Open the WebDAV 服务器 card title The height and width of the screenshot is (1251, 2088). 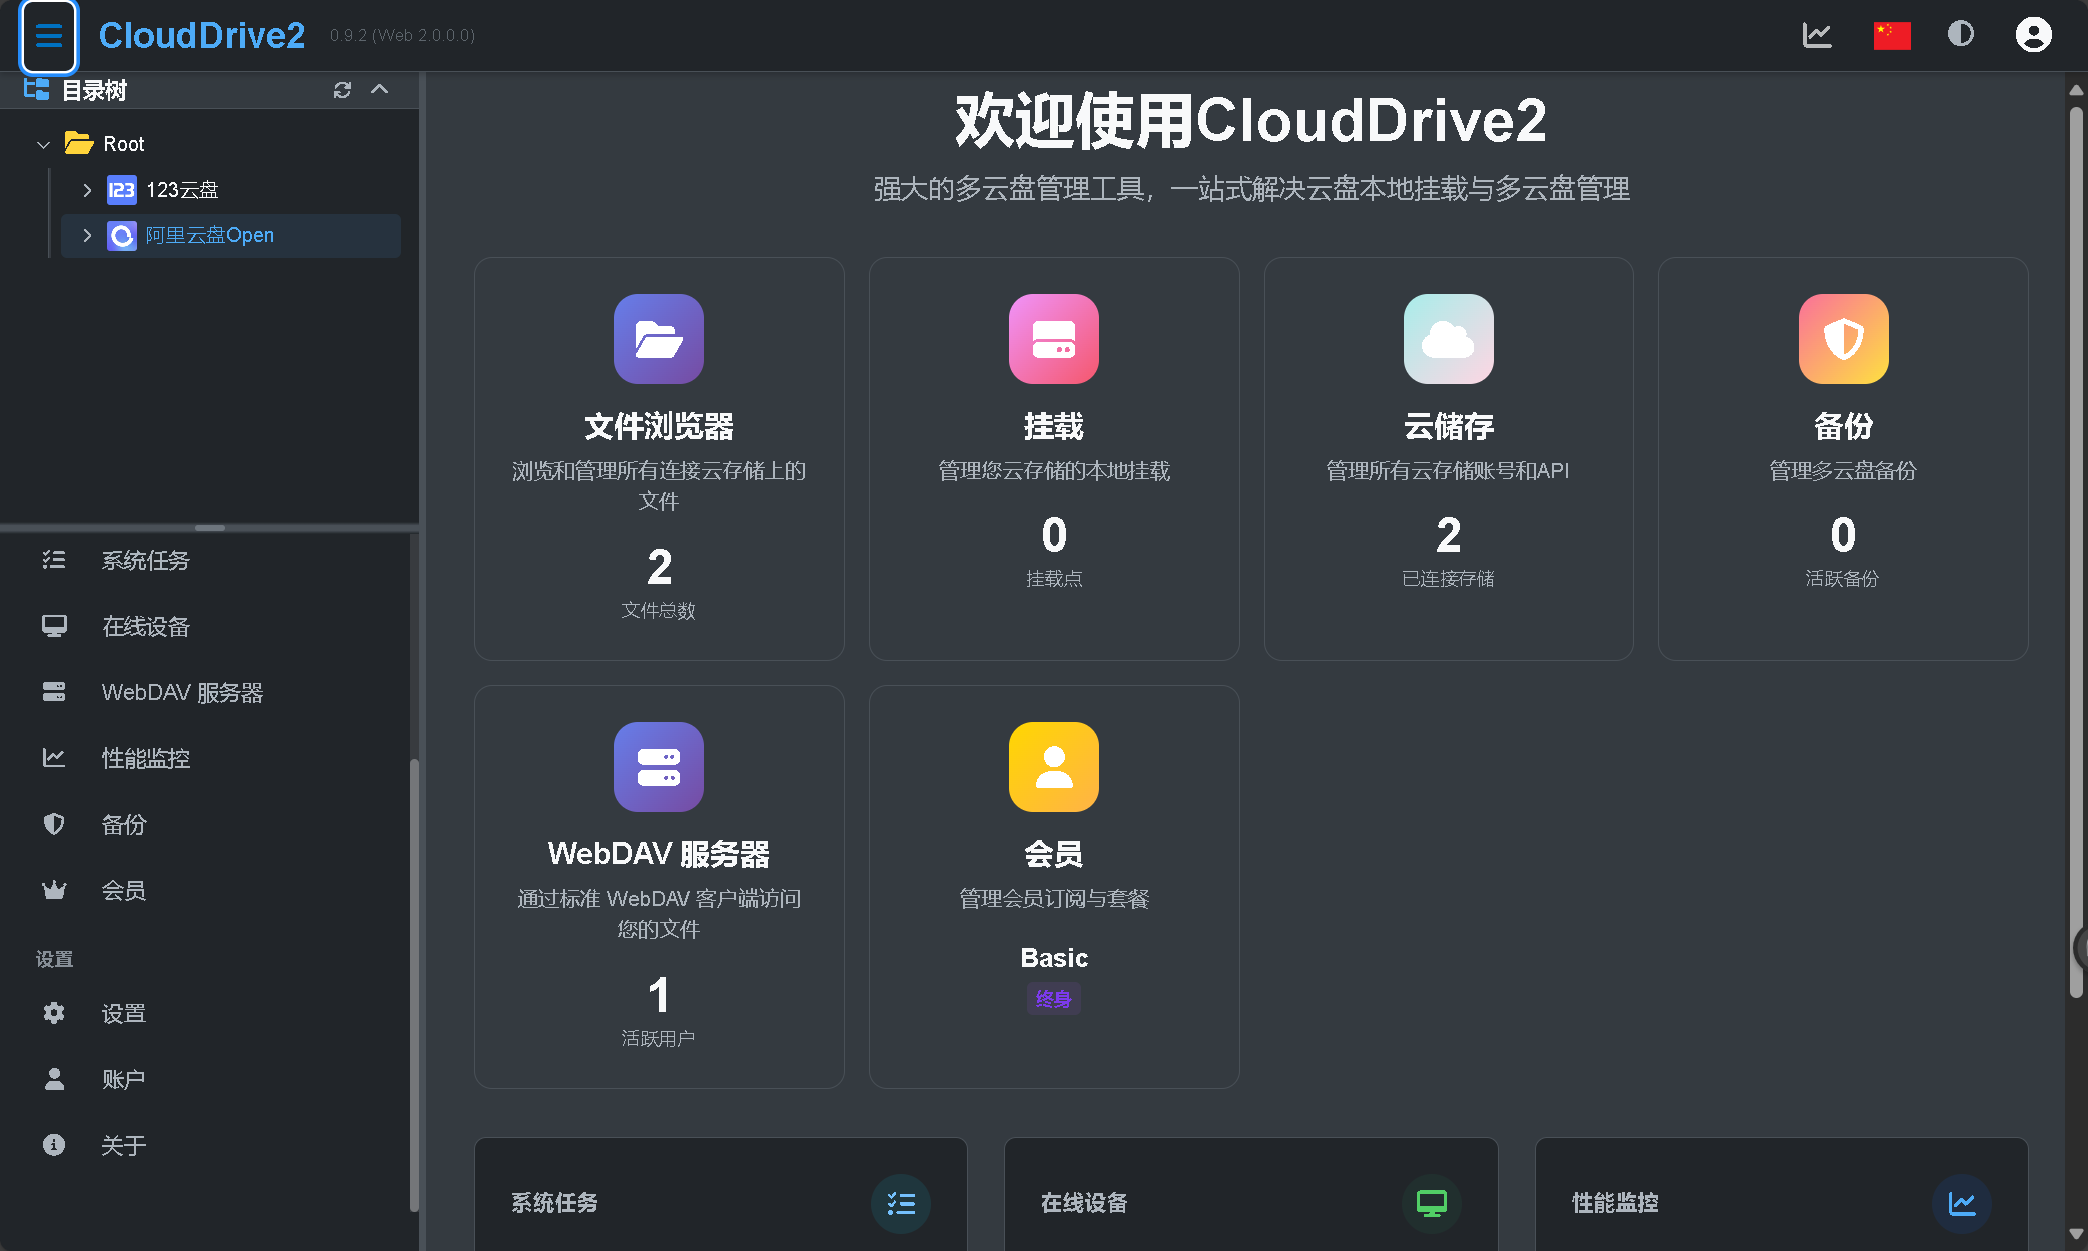pyautogui.click(x=659, y=854)
